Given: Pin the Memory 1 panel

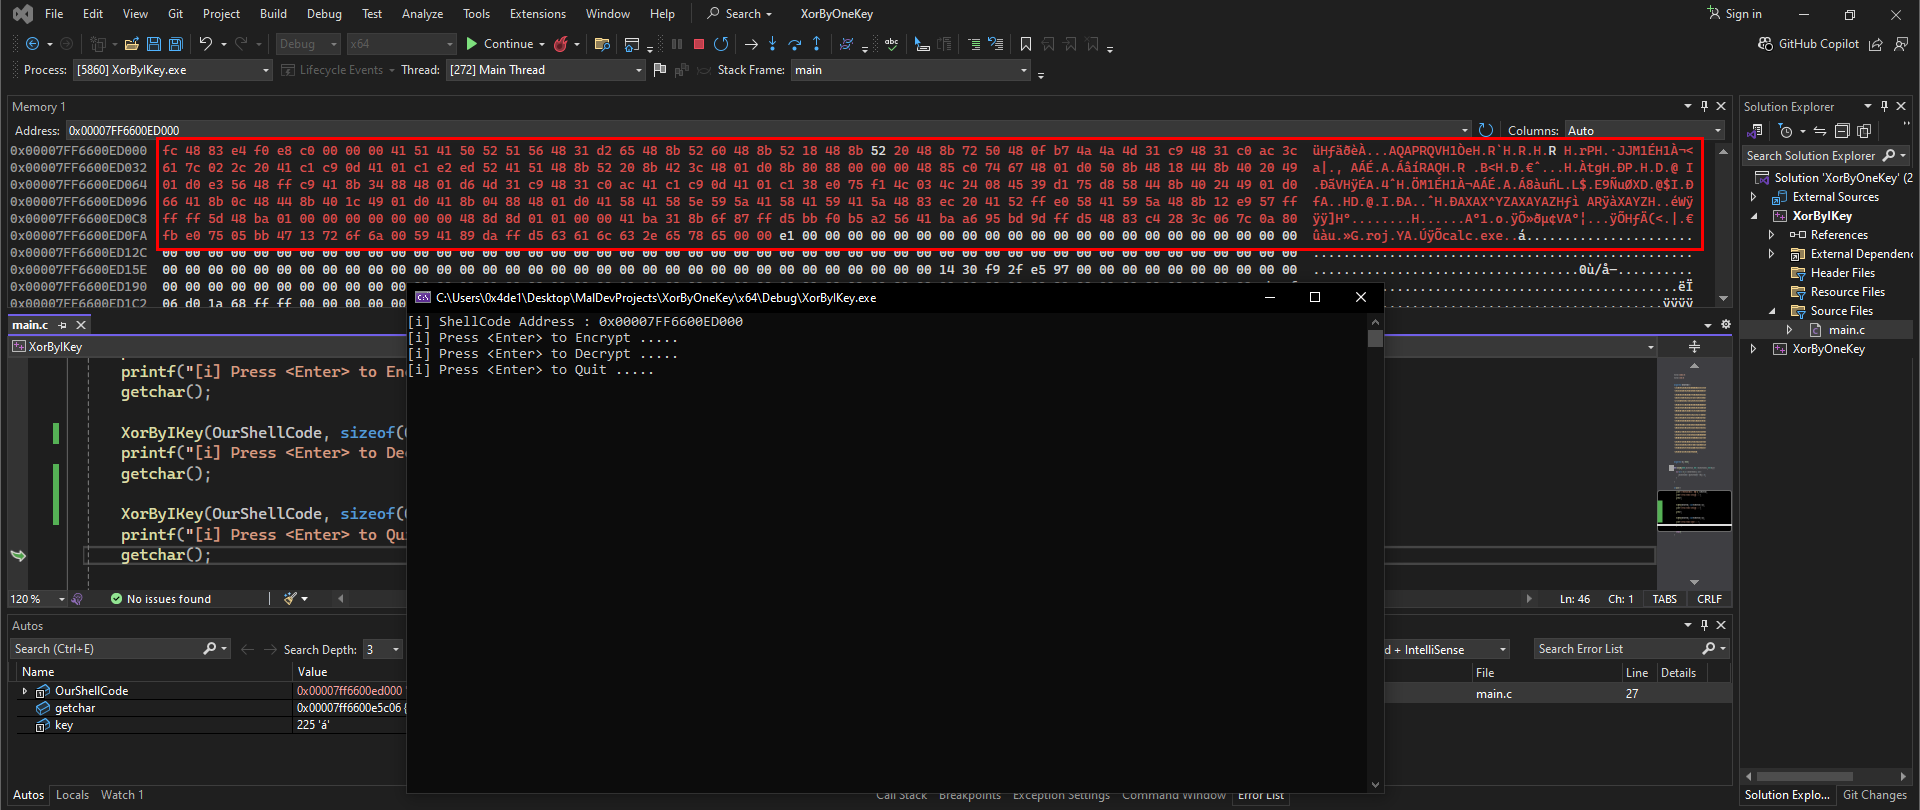Looking at the screenshot, I should (1704, 106).
